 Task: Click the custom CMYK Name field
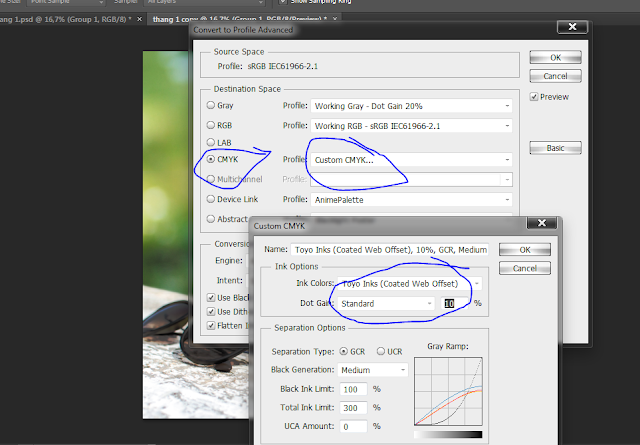point(390,249)
